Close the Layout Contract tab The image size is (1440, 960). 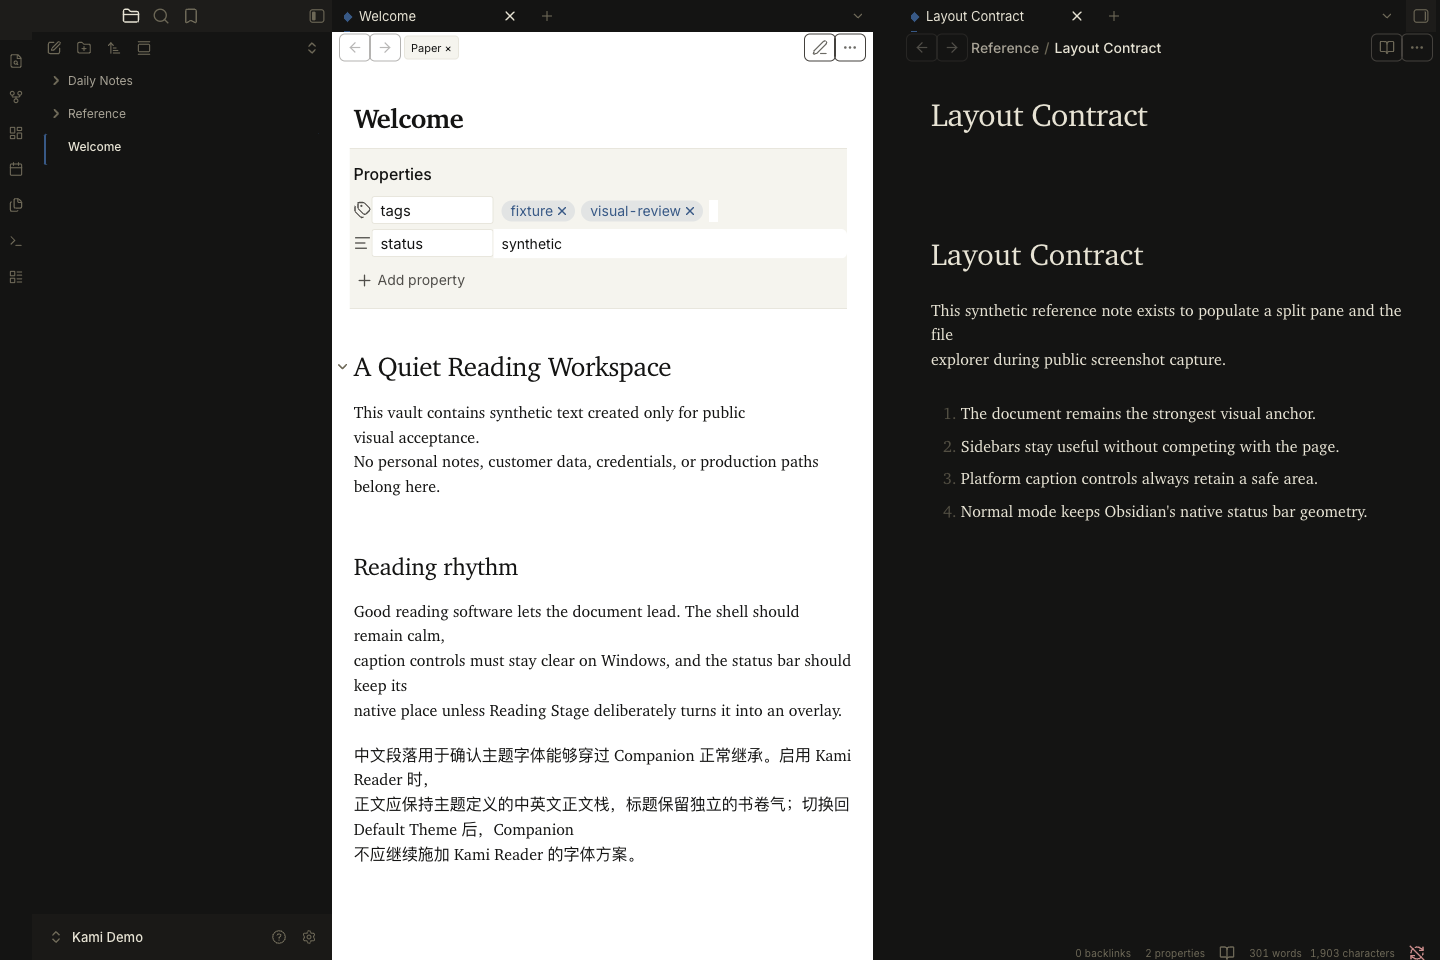point(1077,16)
